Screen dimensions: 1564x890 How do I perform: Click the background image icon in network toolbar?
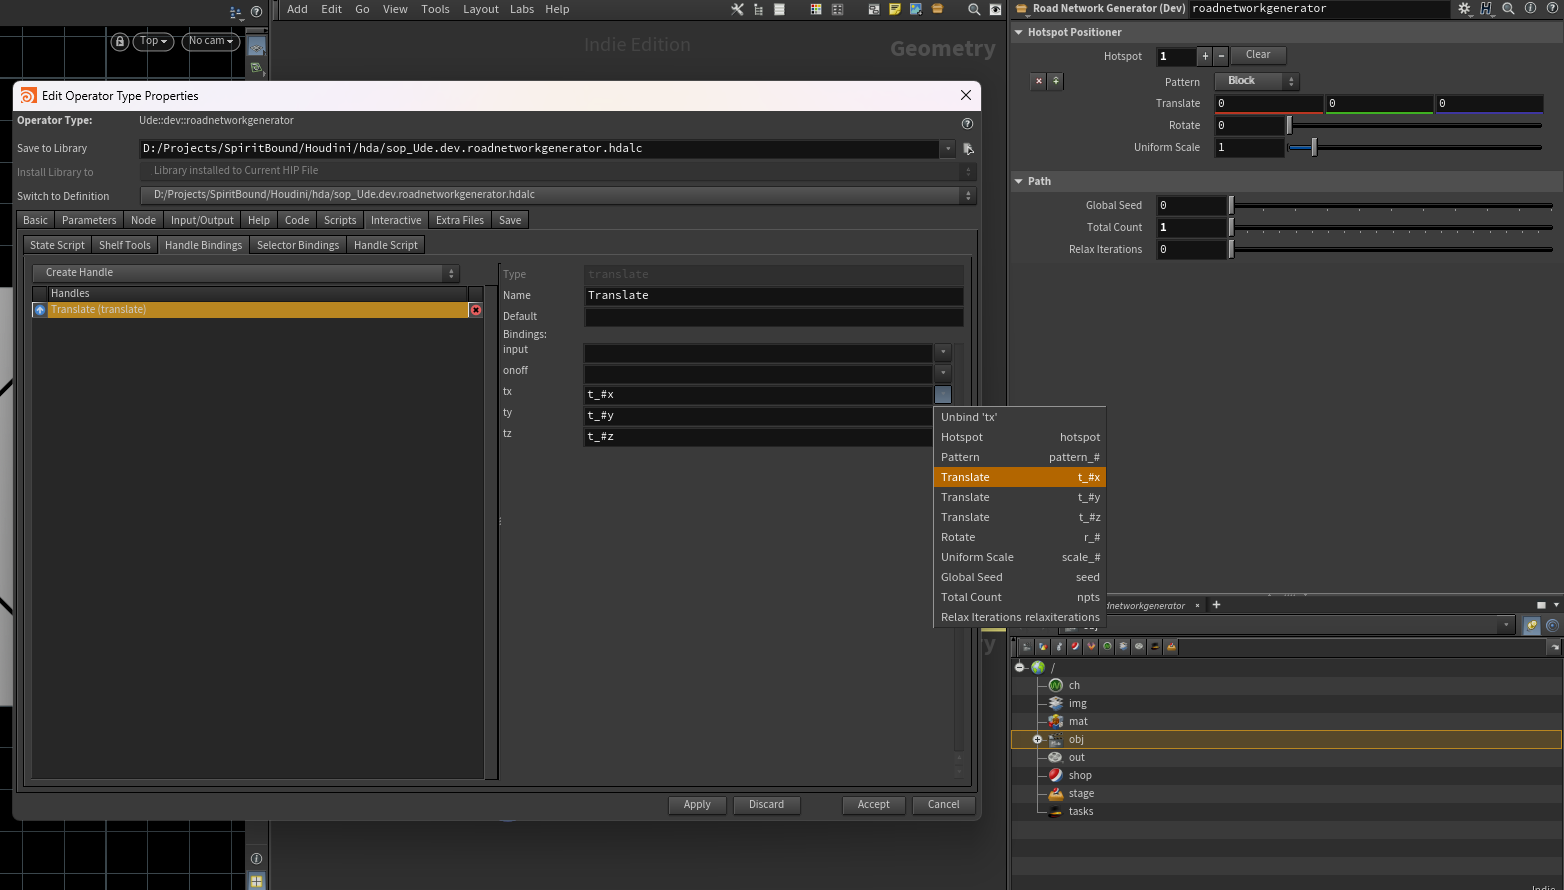tap(916, 9)
